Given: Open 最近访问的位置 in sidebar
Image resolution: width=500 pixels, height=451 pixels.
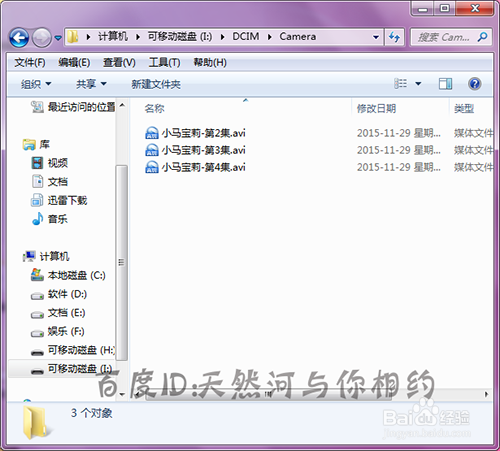Looking at the screenshot, I should tap(81, 107).
